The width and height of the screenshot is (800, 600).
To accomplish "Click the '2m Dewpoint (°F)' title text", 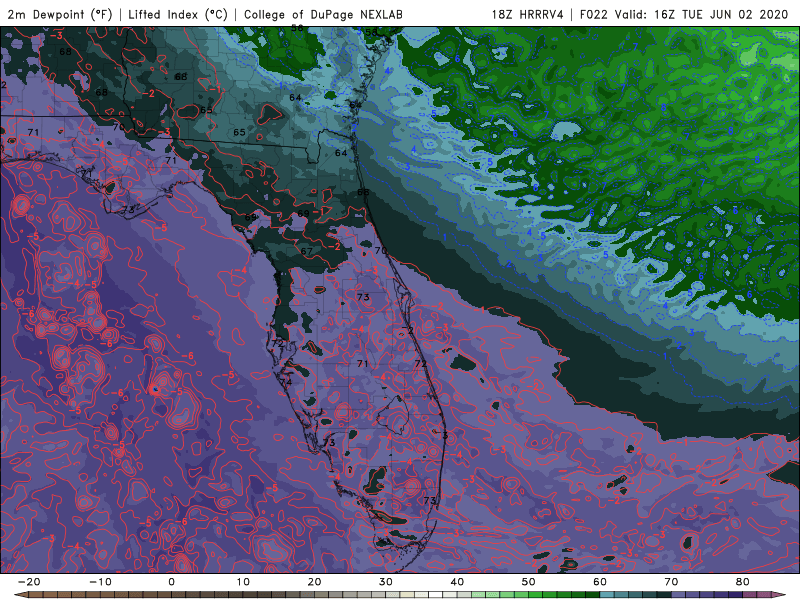I will coord(60,14).
